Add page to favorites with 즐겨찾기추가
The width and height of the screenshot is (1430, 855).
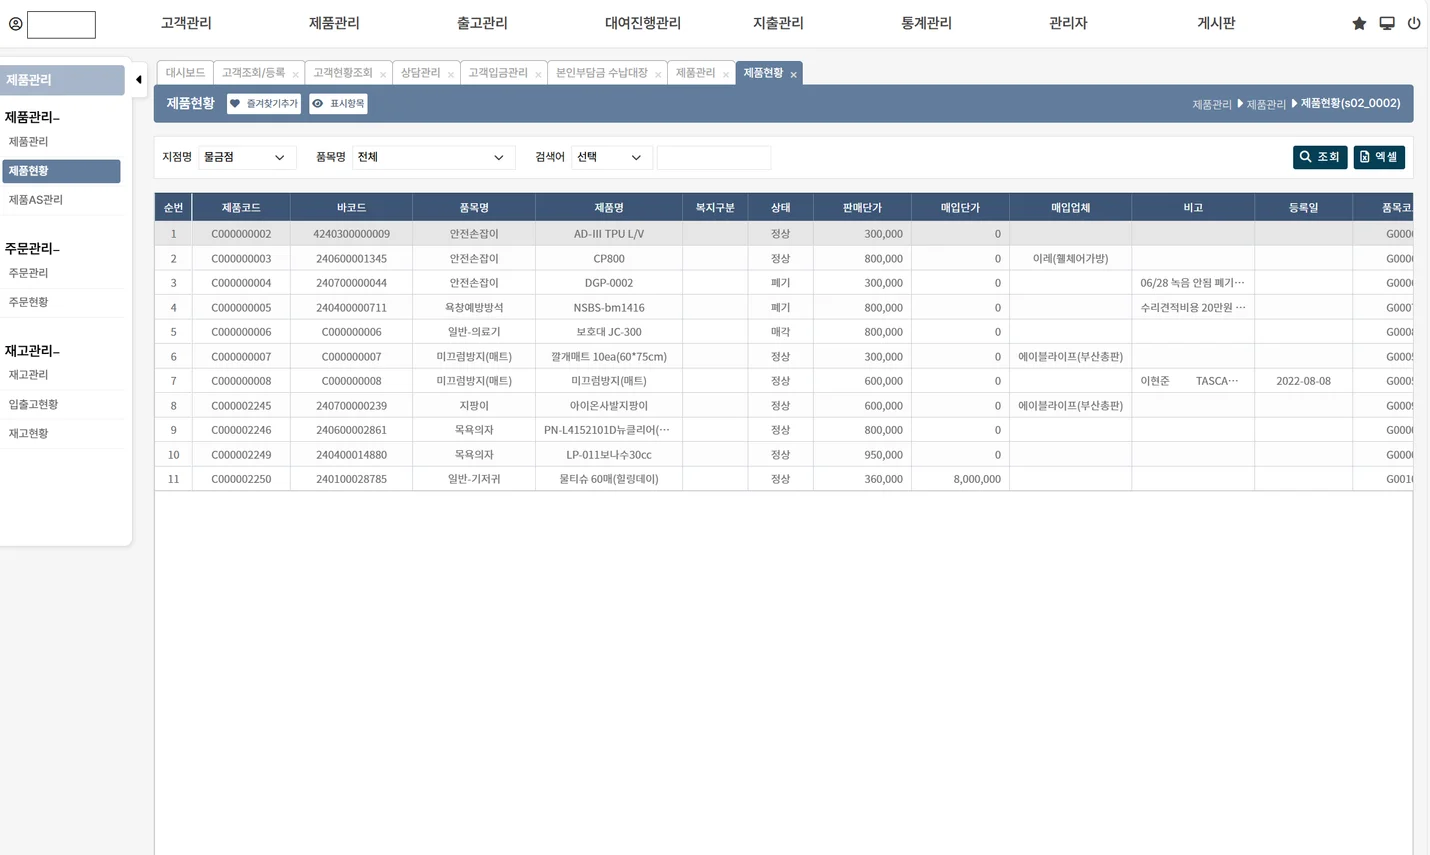click(264, 104)
